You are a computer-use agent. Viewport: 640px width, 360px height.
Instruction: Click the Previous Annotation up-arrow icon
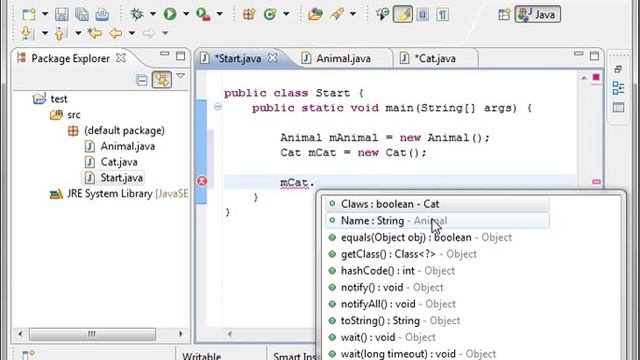click(60, 33)
